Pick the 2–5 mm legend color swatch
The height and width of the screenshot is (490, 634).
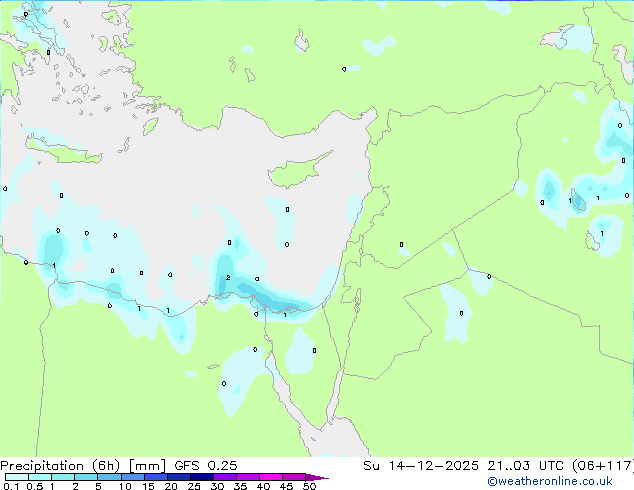click(x=86, y=477)
